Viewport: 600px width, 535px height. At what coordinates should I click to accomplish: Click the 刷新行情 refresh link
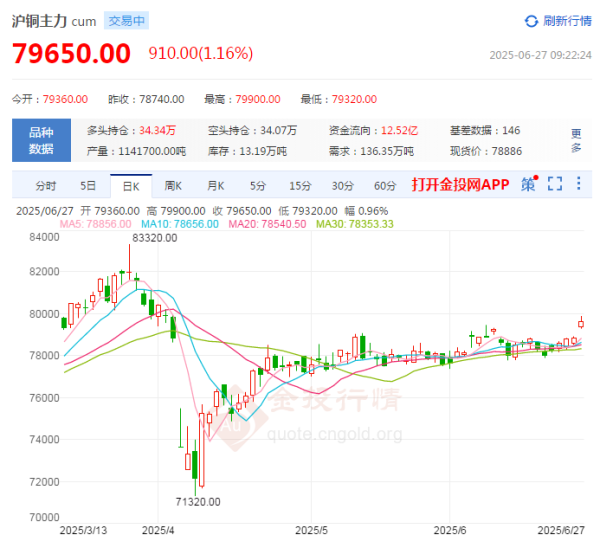[567, 21]
